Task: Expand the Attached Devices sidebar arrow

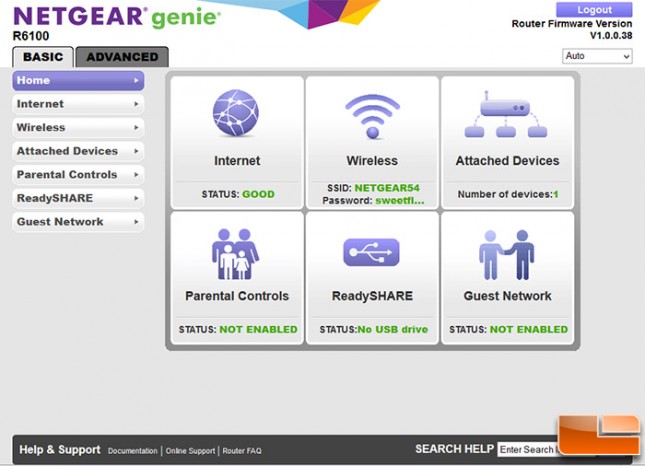Action: pyautogui.click(x=136, y=151)
